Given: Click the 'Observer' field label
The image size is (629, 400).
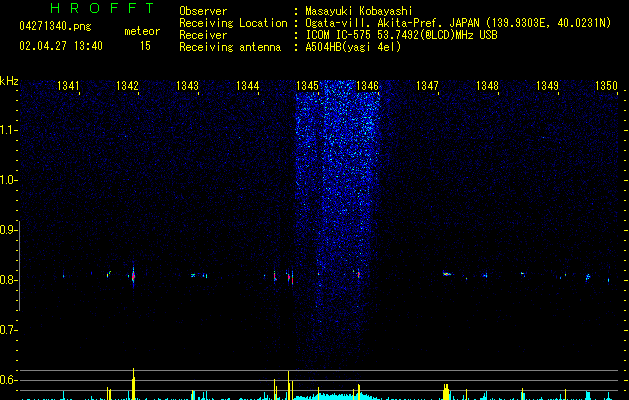Looking at the screenshot, I should (x=203, y=11).
